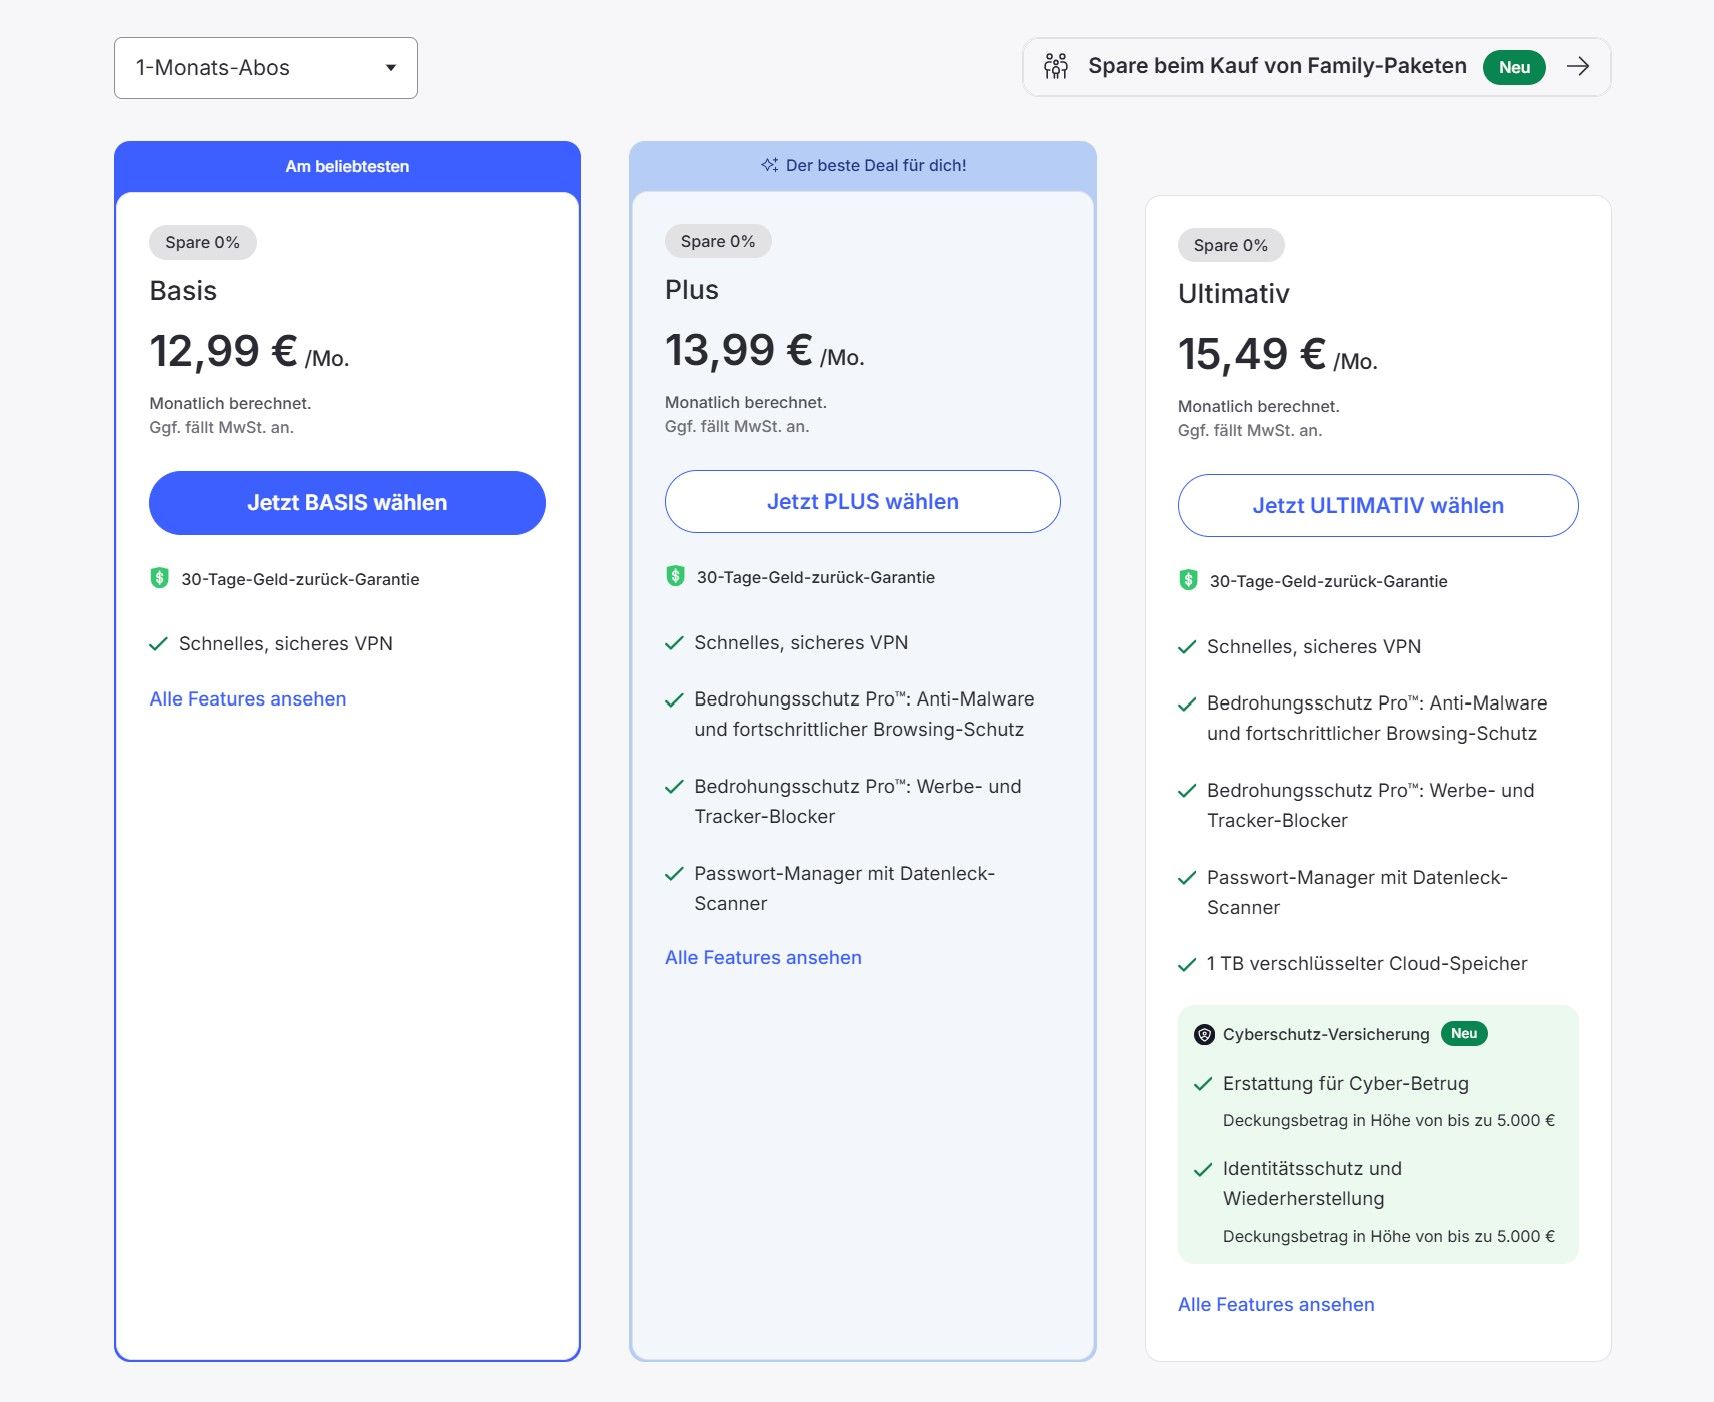
Task: Click the checkmark beside Schnelles, sicheres VPN in Ultimativ
Action: click(x=1187, y=647)
